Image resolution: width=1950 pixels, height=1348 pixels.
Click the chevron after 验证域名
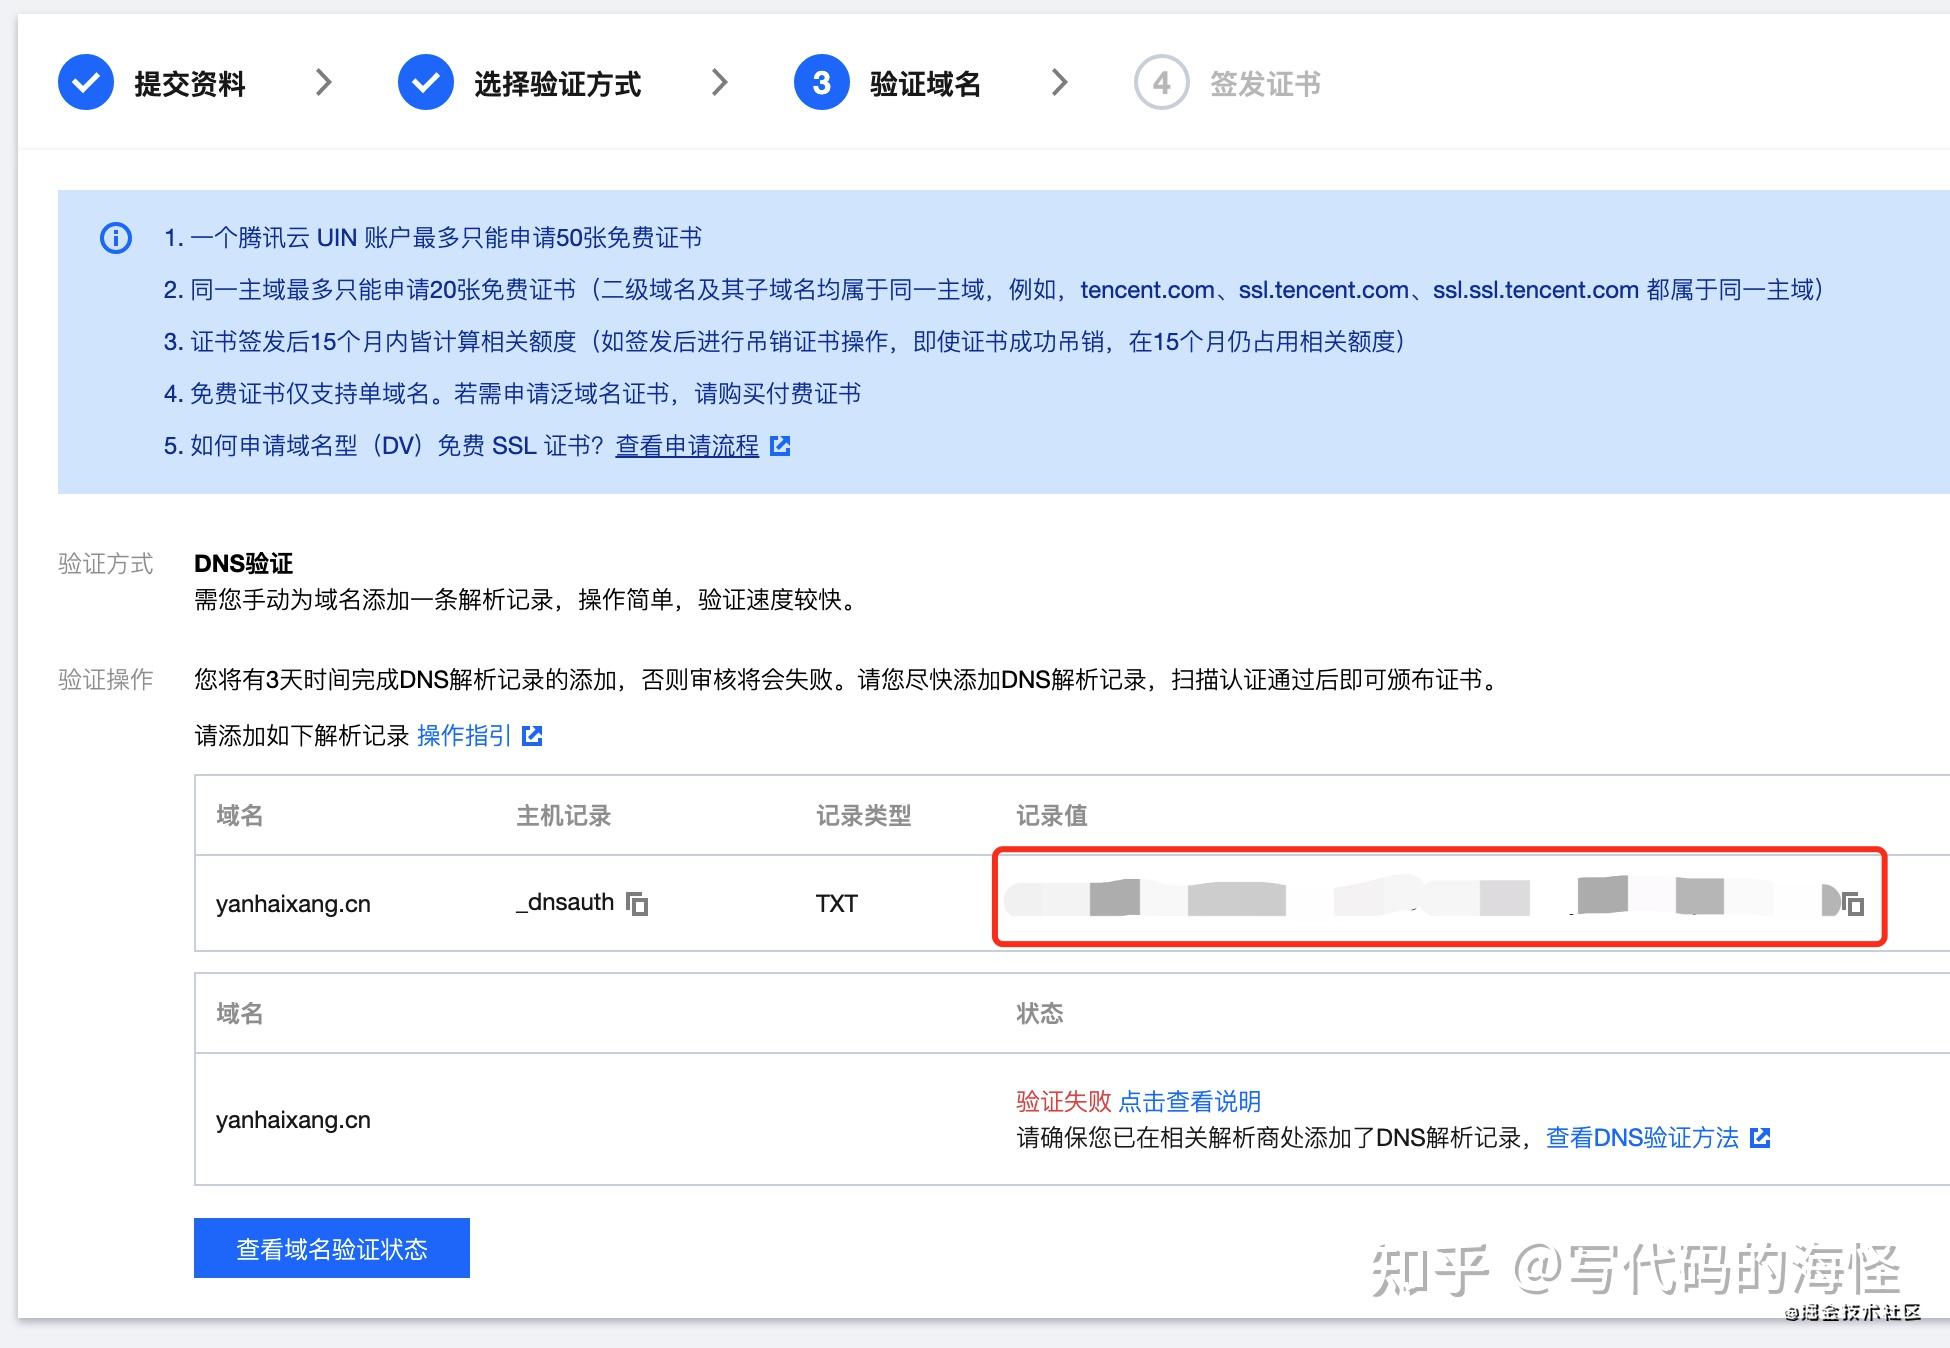coord(1060,82)
